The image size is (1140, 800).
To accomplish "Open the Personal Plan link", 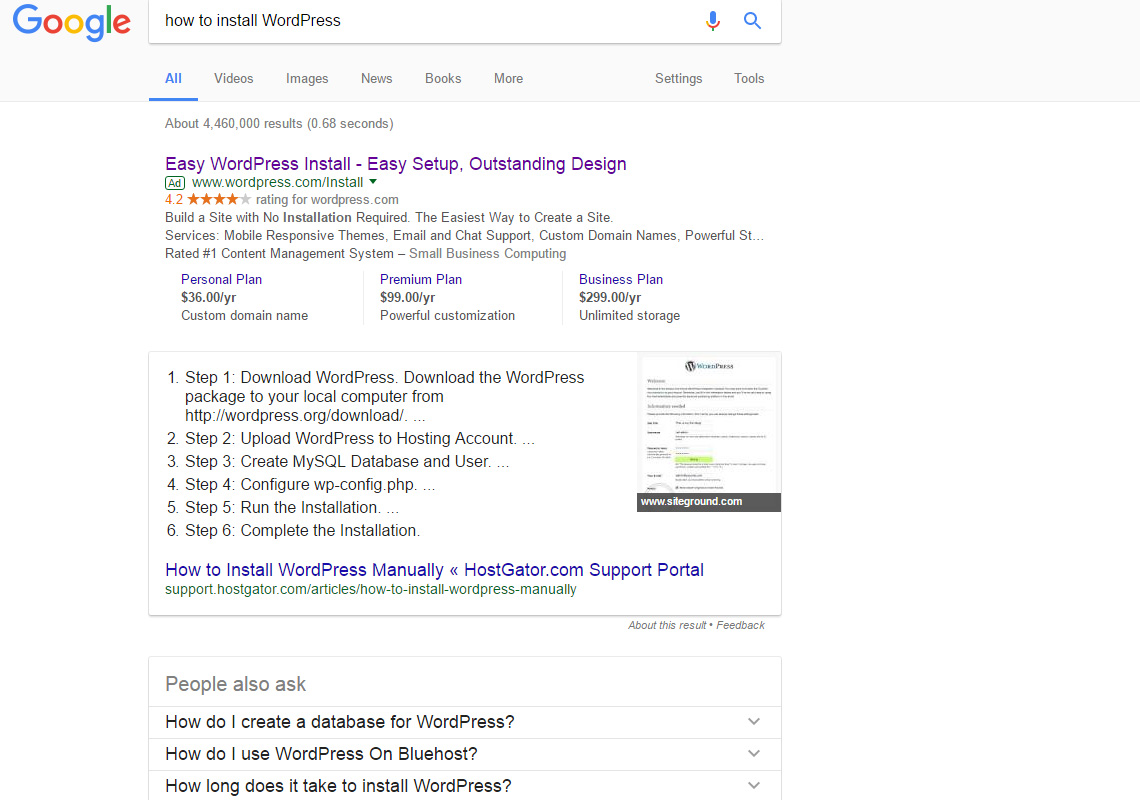I will coord(221,279).
